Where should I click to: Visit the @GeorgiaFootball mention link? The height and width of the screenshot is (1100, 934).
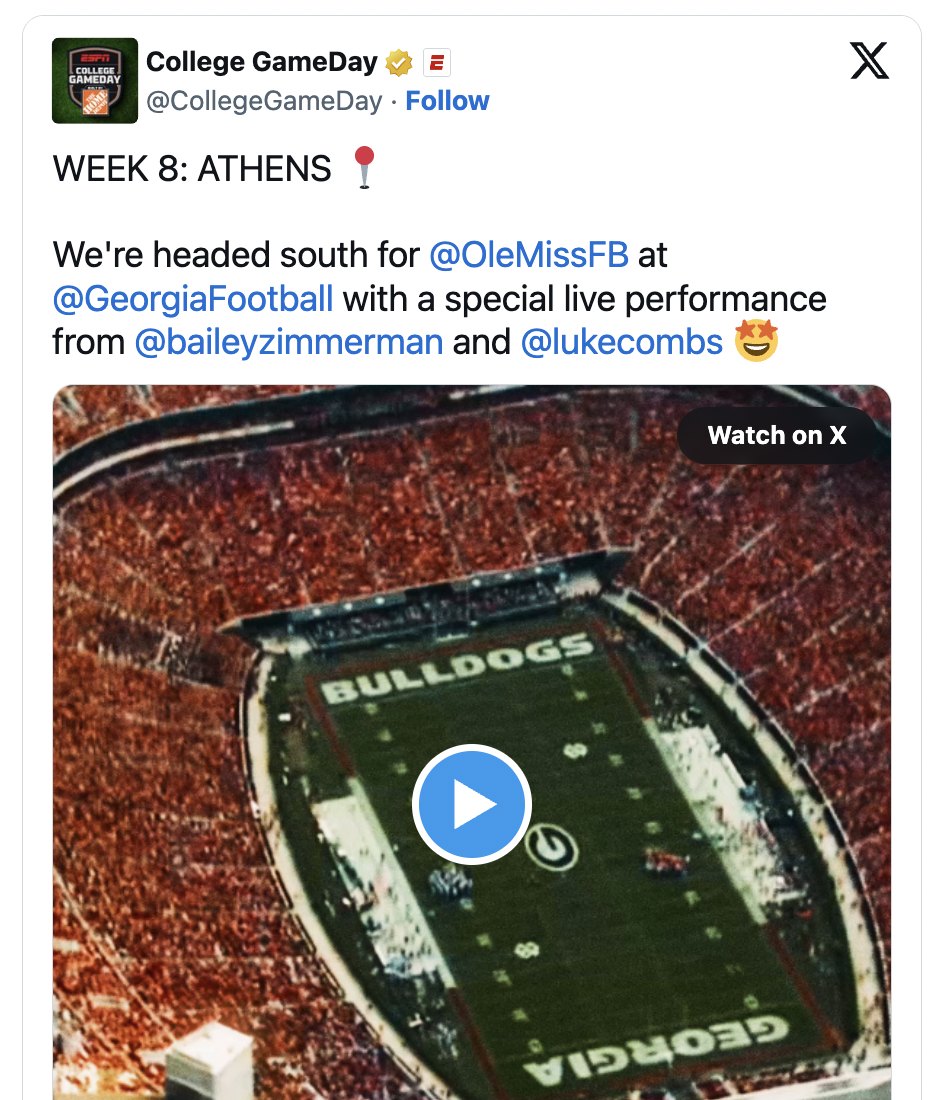pos(193,299)
